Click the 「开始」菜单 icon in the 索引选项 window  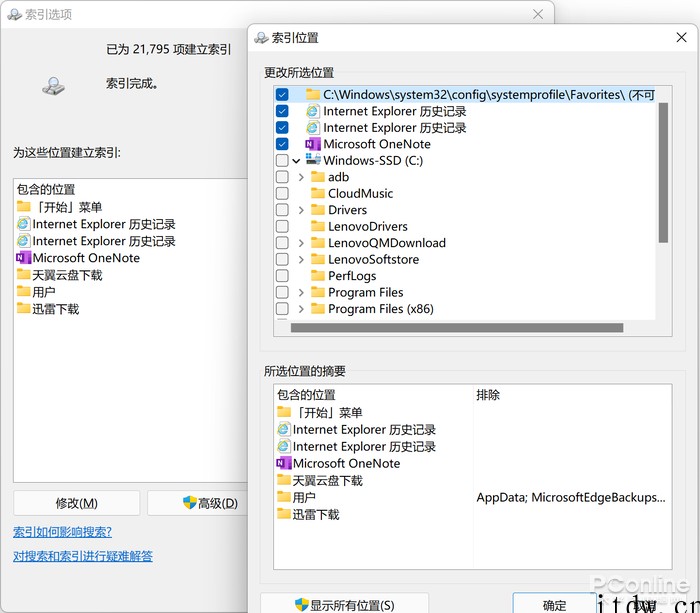pyautogui.click(x=24, y=206)
